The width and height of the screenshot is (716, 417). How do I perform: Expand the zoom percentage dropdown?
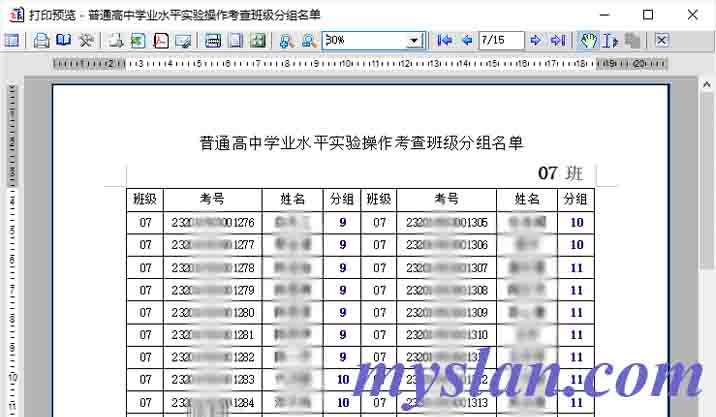(414, 40)
